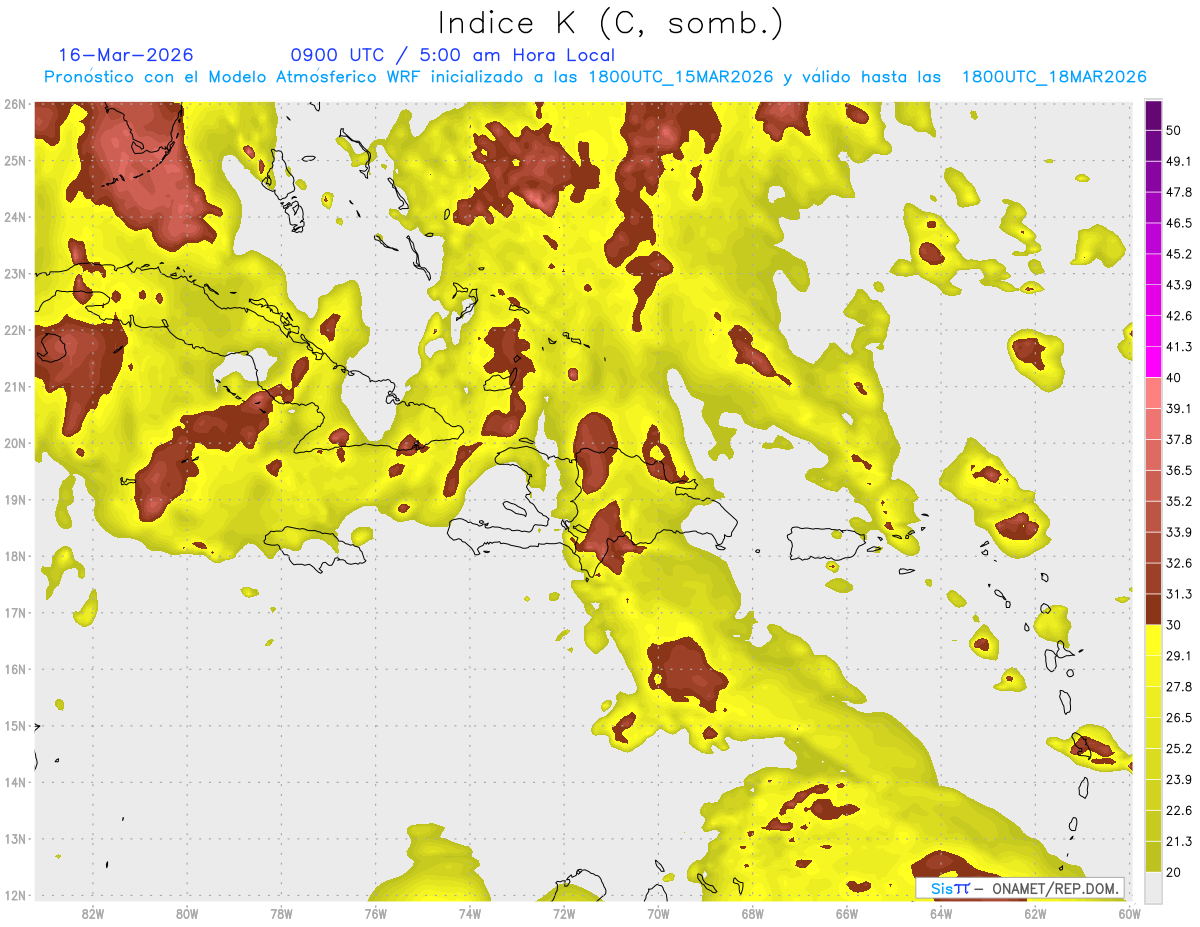
Task: Click the colorbar value '26.5'
Action: click(1180, 717)
